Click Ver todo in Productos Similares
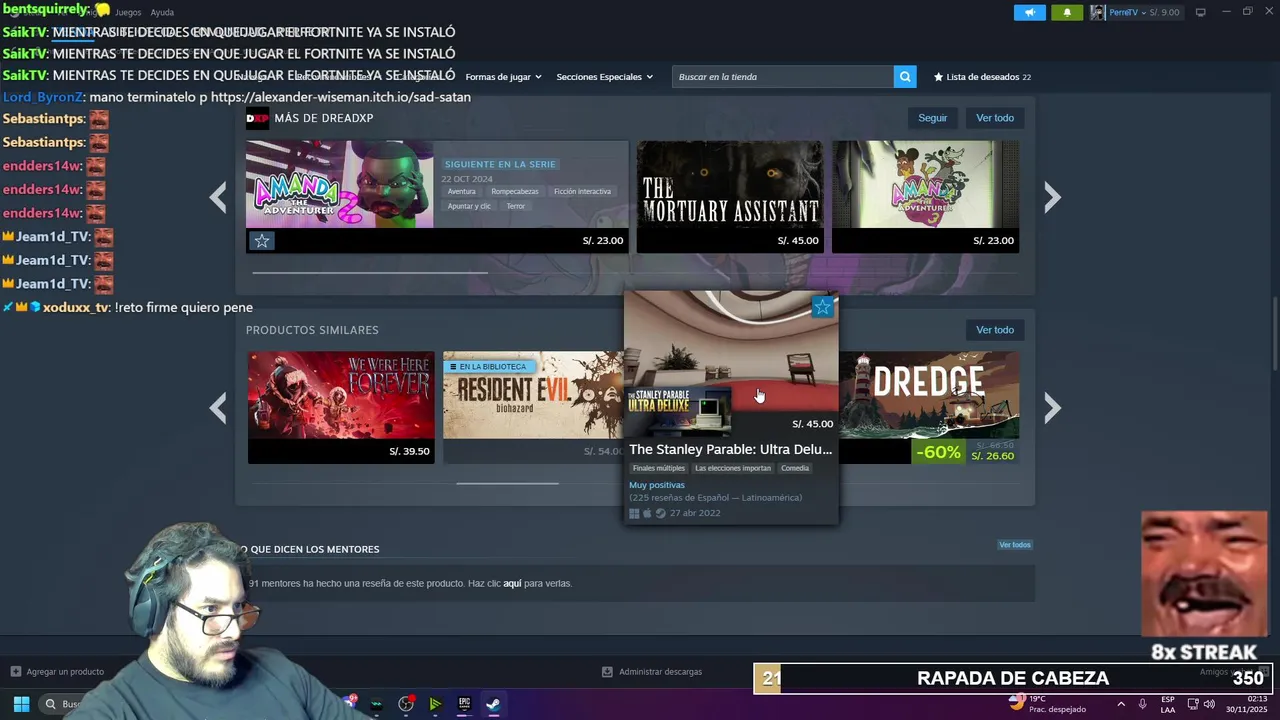 click(995, 330)
